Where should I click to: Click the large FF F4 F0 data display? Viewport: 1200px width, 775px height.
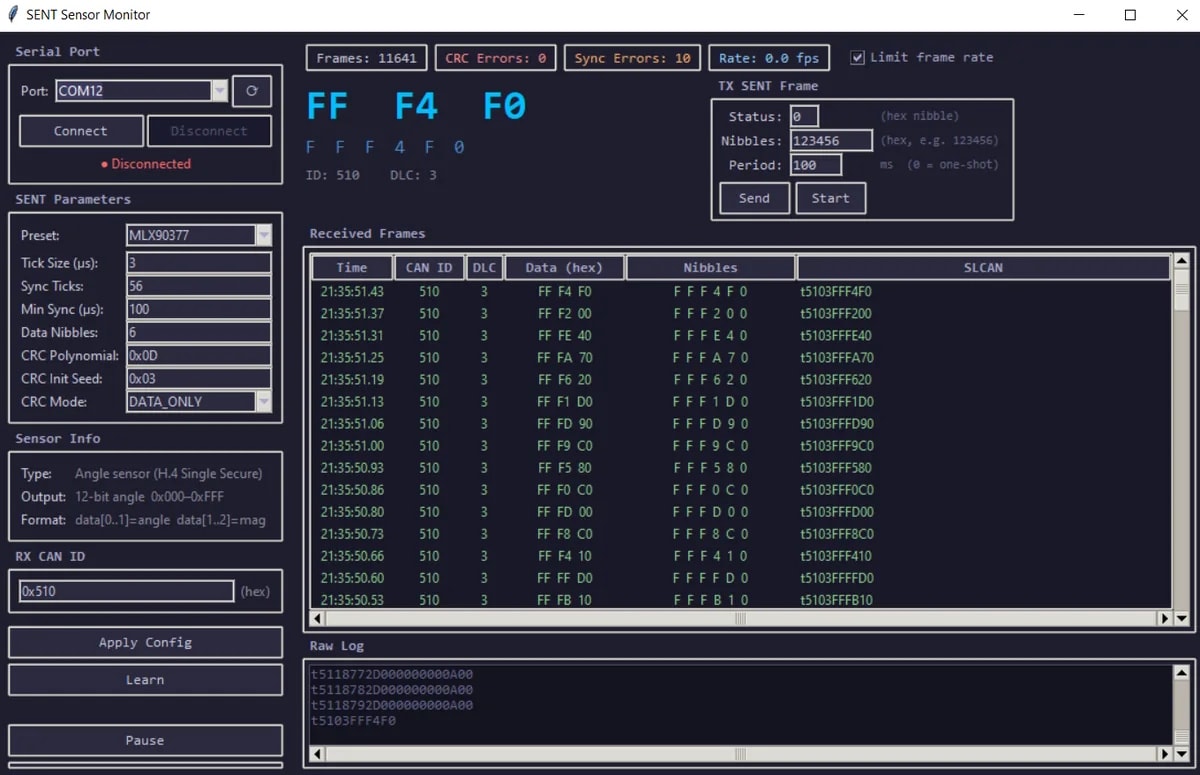[x=416, y=106]
